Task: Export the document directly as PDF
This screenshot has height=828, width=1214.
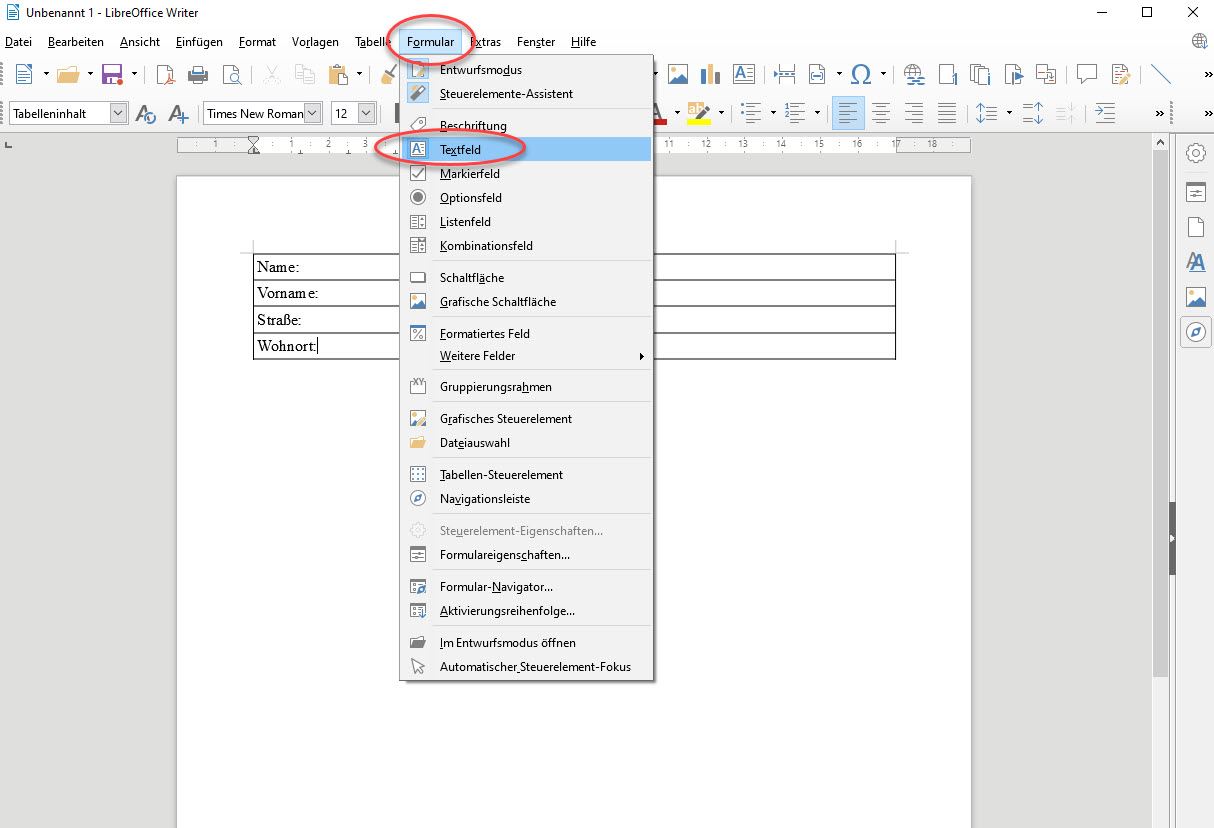Action: pos(165,74)
